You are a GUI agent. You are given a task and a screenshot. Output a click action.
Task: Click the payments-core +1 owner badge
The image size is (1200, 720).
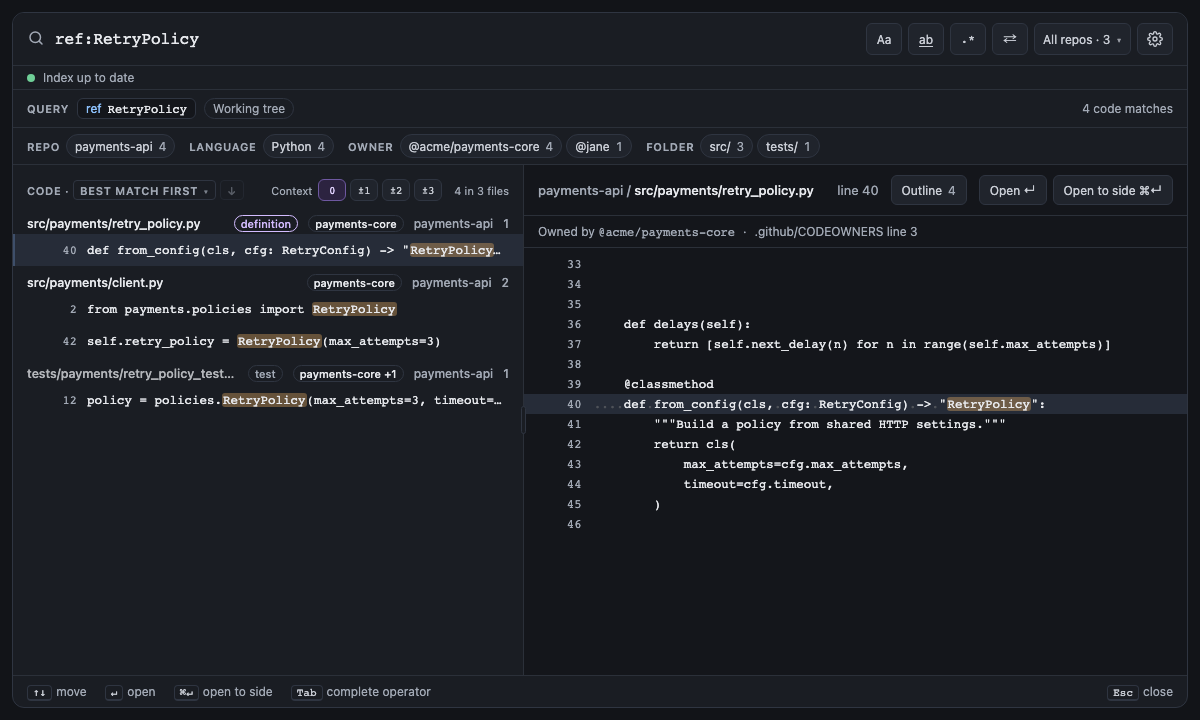pos(348,374)
